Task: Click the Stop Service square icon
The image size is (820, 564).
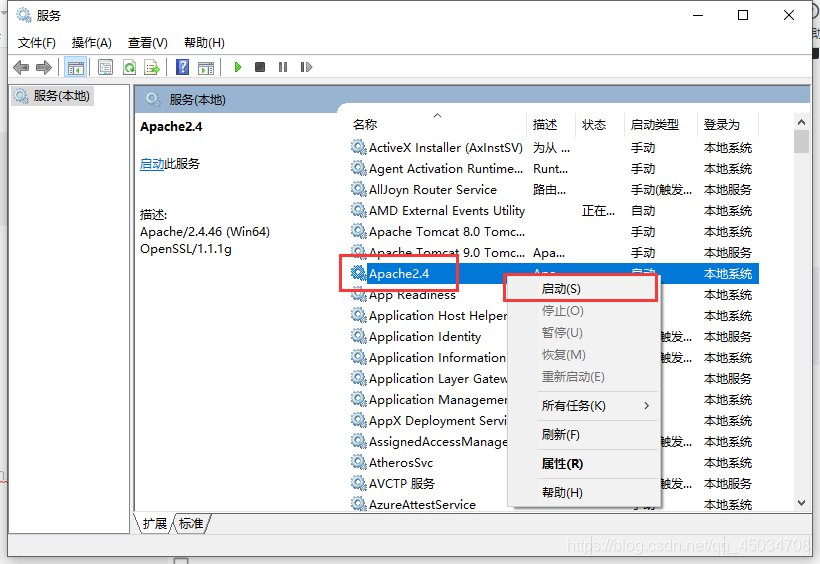Action: (x=260, y=67)
